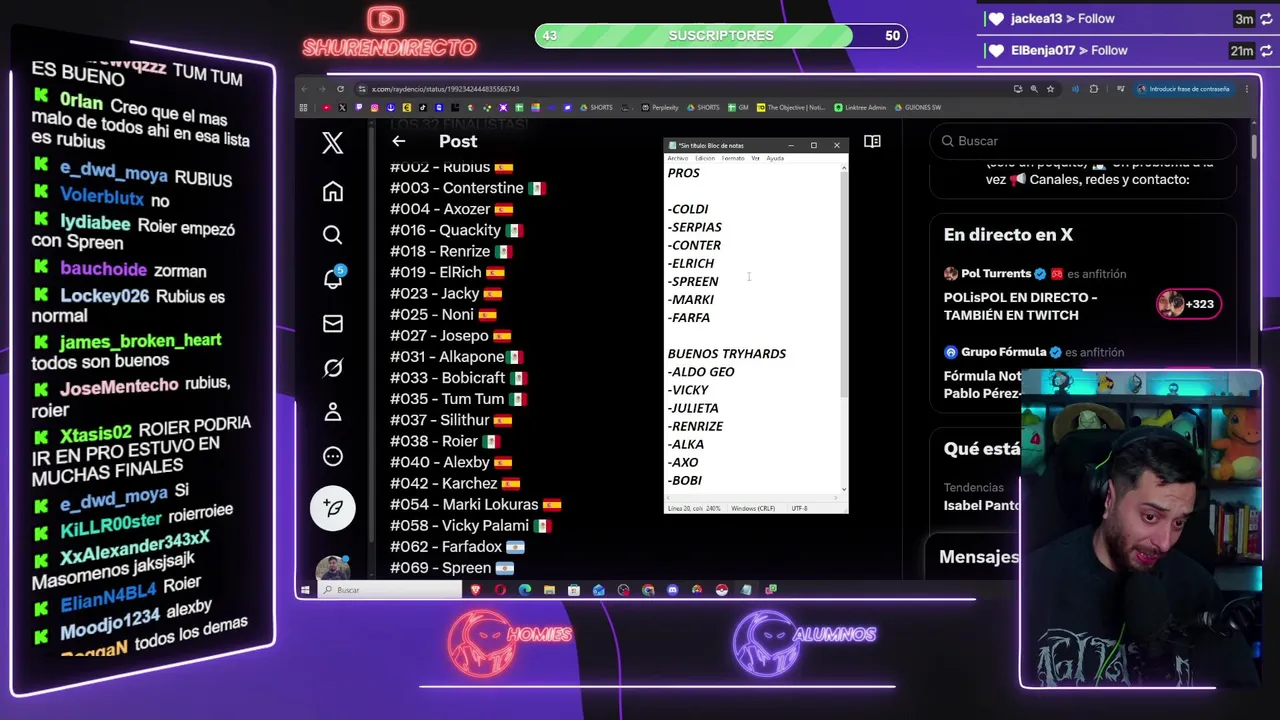The width and height of the screenshot is (1280, 720).
Task: Click browser back navigation arrow
Action: click(306, 89)
